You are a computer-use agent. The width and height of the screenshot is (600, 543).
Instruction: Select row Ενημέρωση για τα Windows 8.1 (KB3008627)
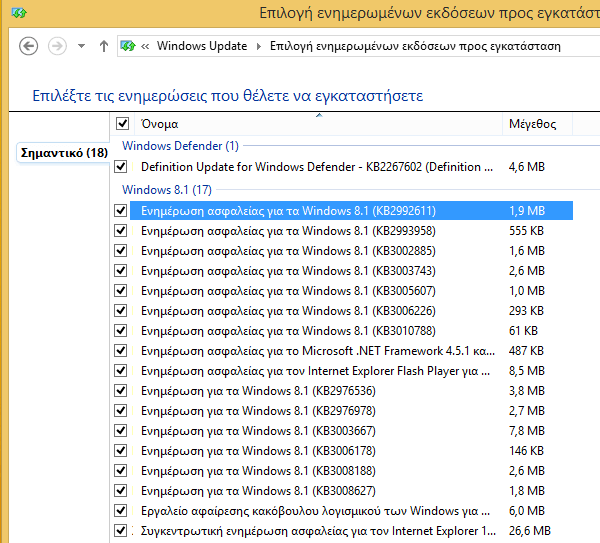[351, 491]
